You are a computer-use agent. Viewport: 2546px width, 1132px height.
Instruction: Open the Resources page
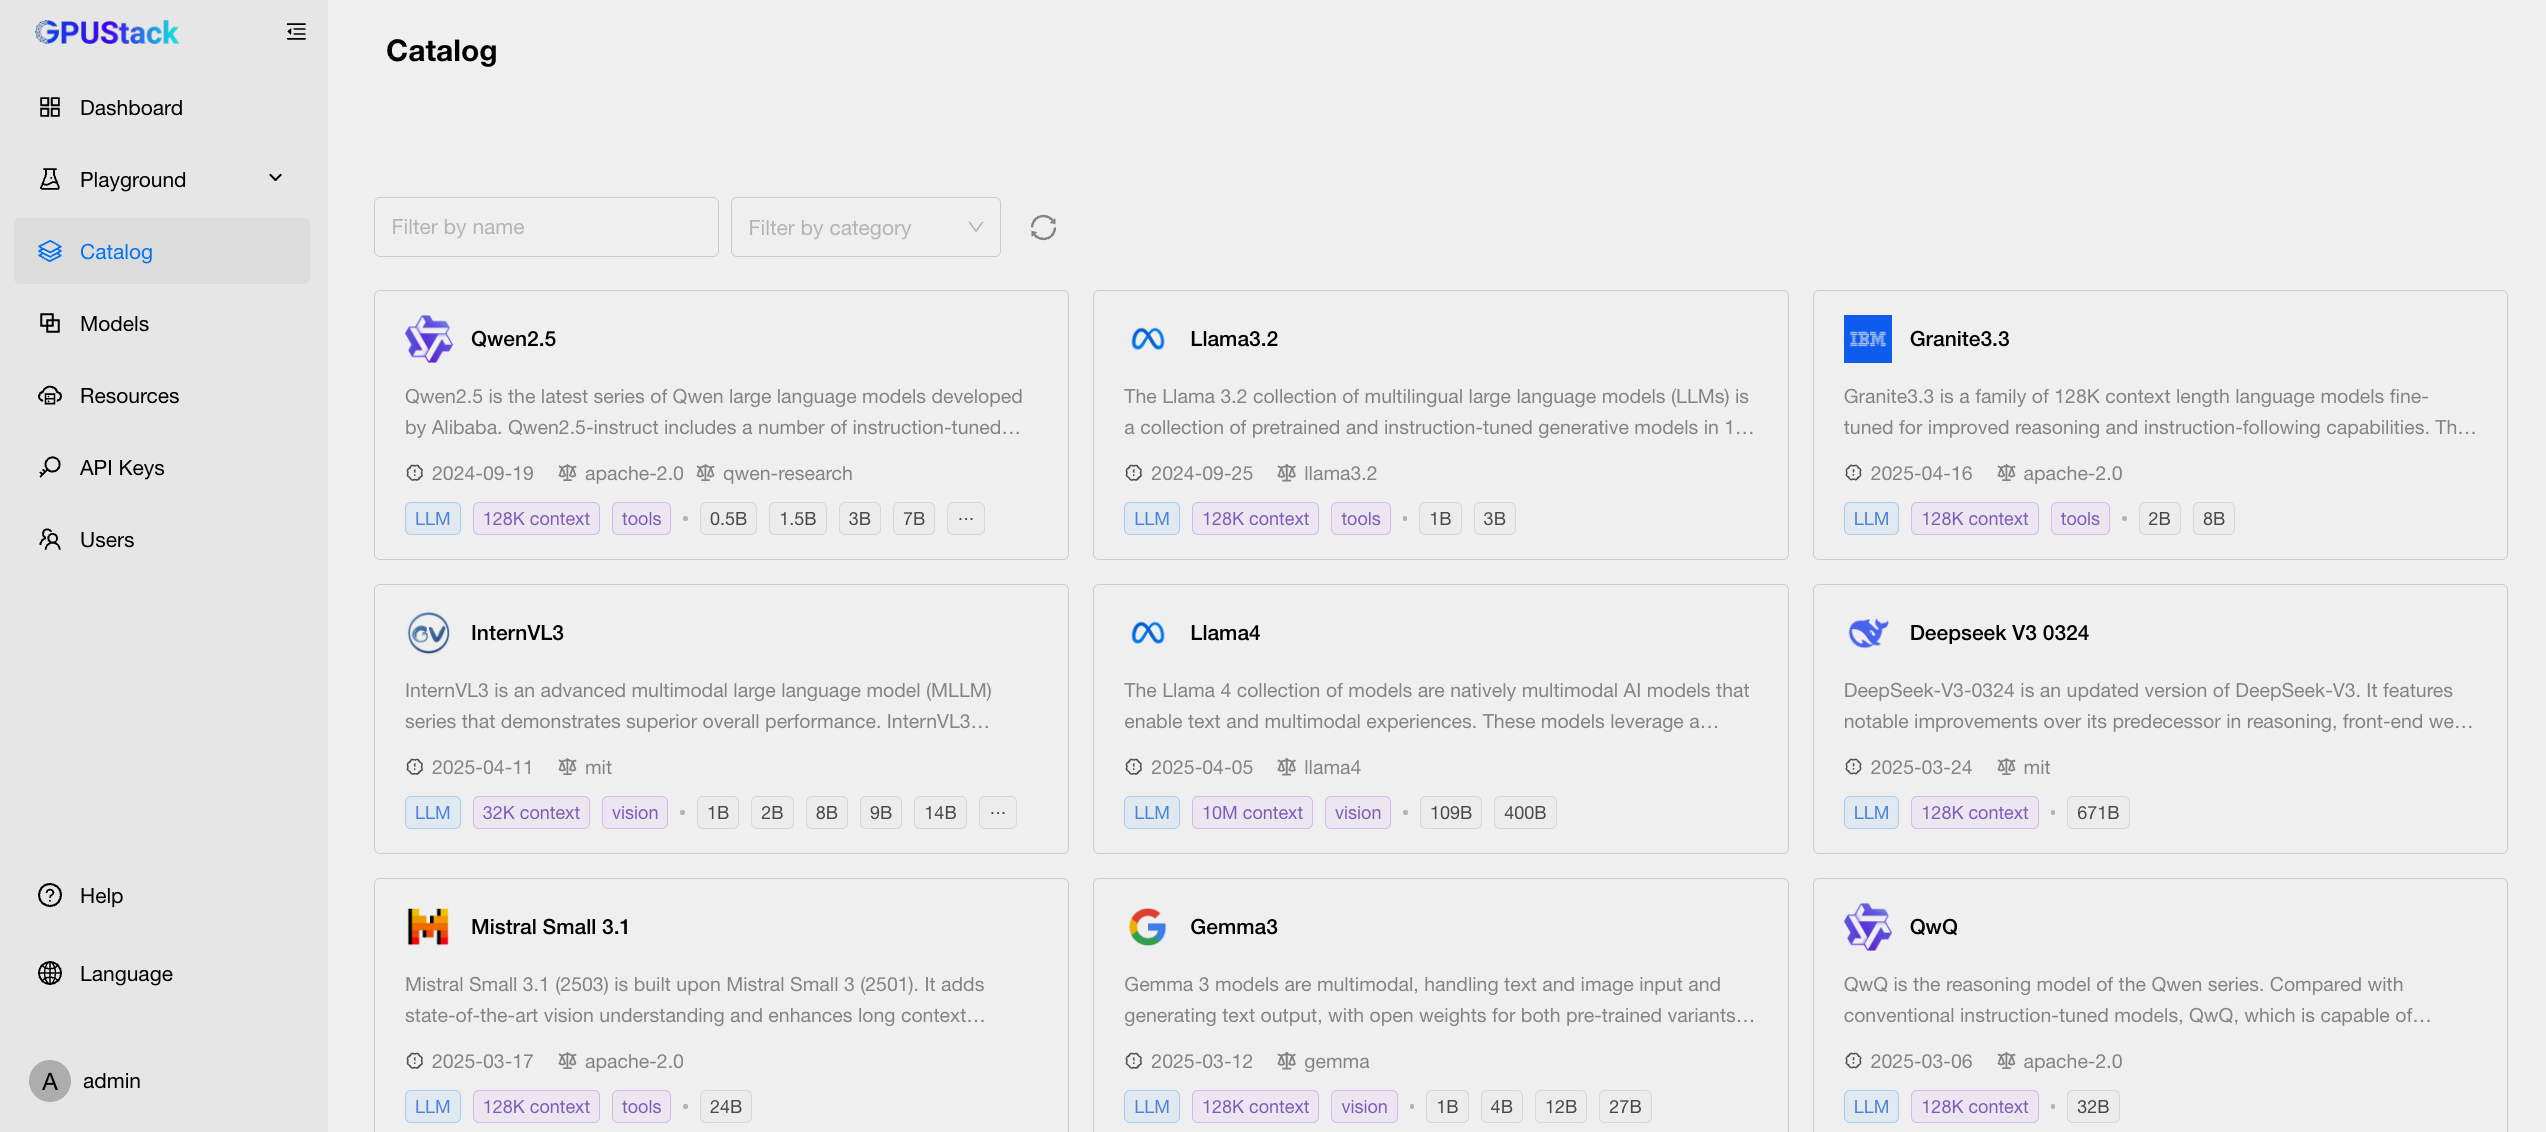pyautogui.click(x=162, y=396)
